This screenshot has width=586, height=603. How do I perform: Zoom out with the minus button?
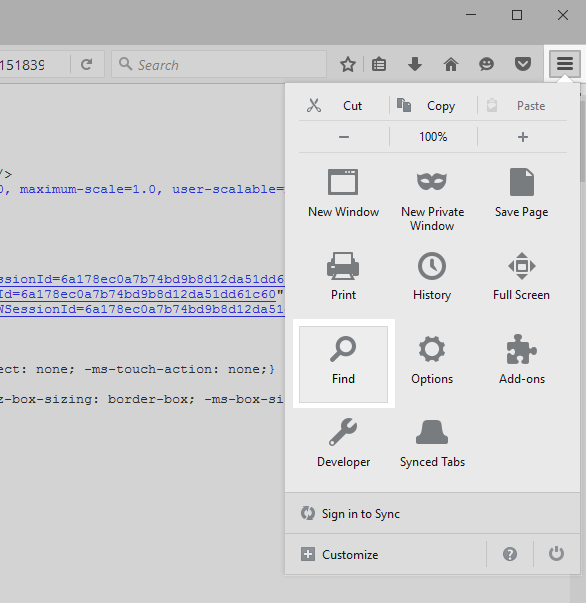tap(344, 137)
